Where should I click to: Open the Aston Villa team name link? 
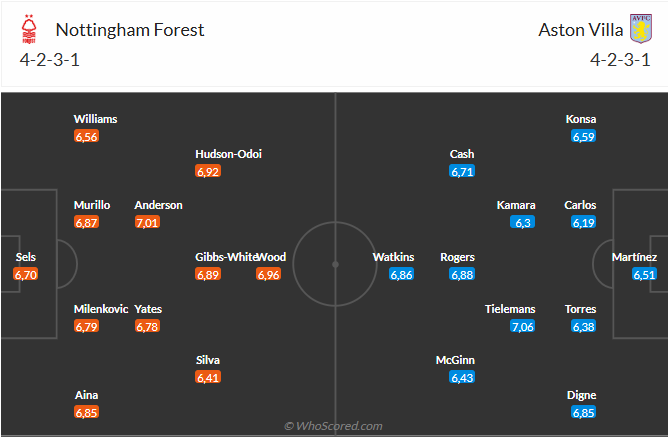point(580,30)
